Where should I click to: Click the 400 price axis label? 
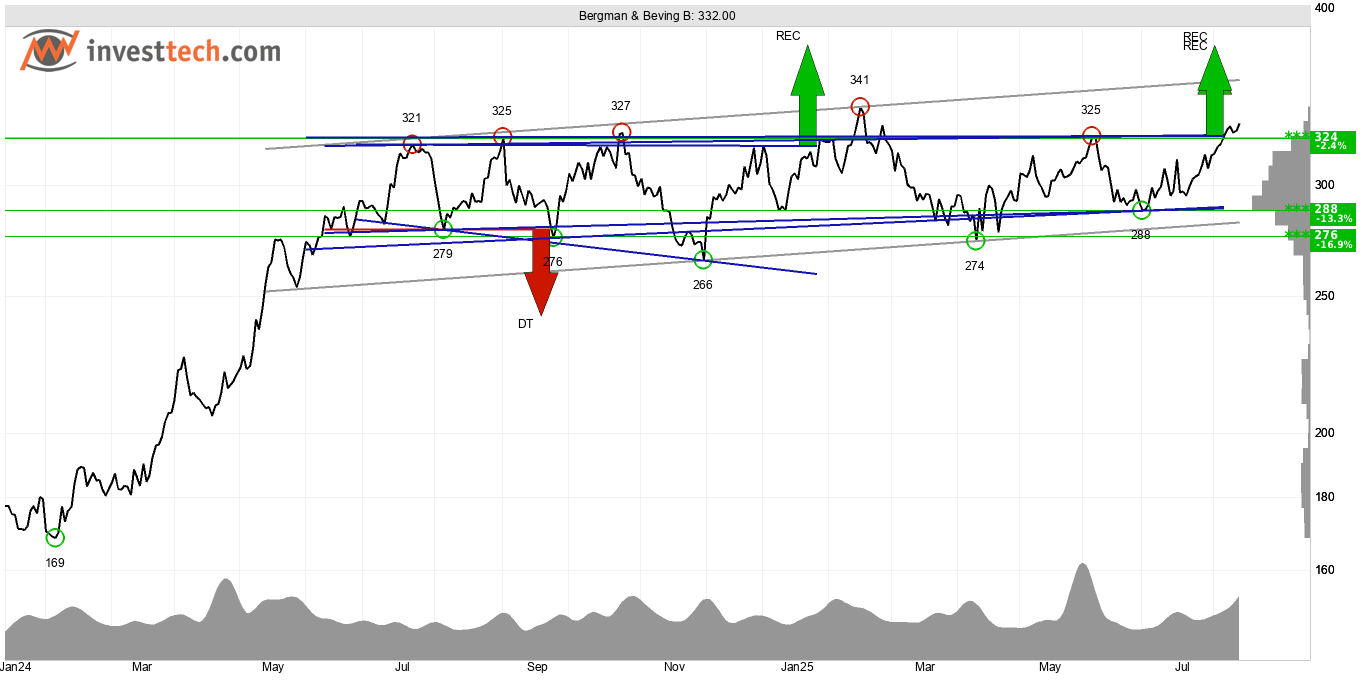point(1325,8)
